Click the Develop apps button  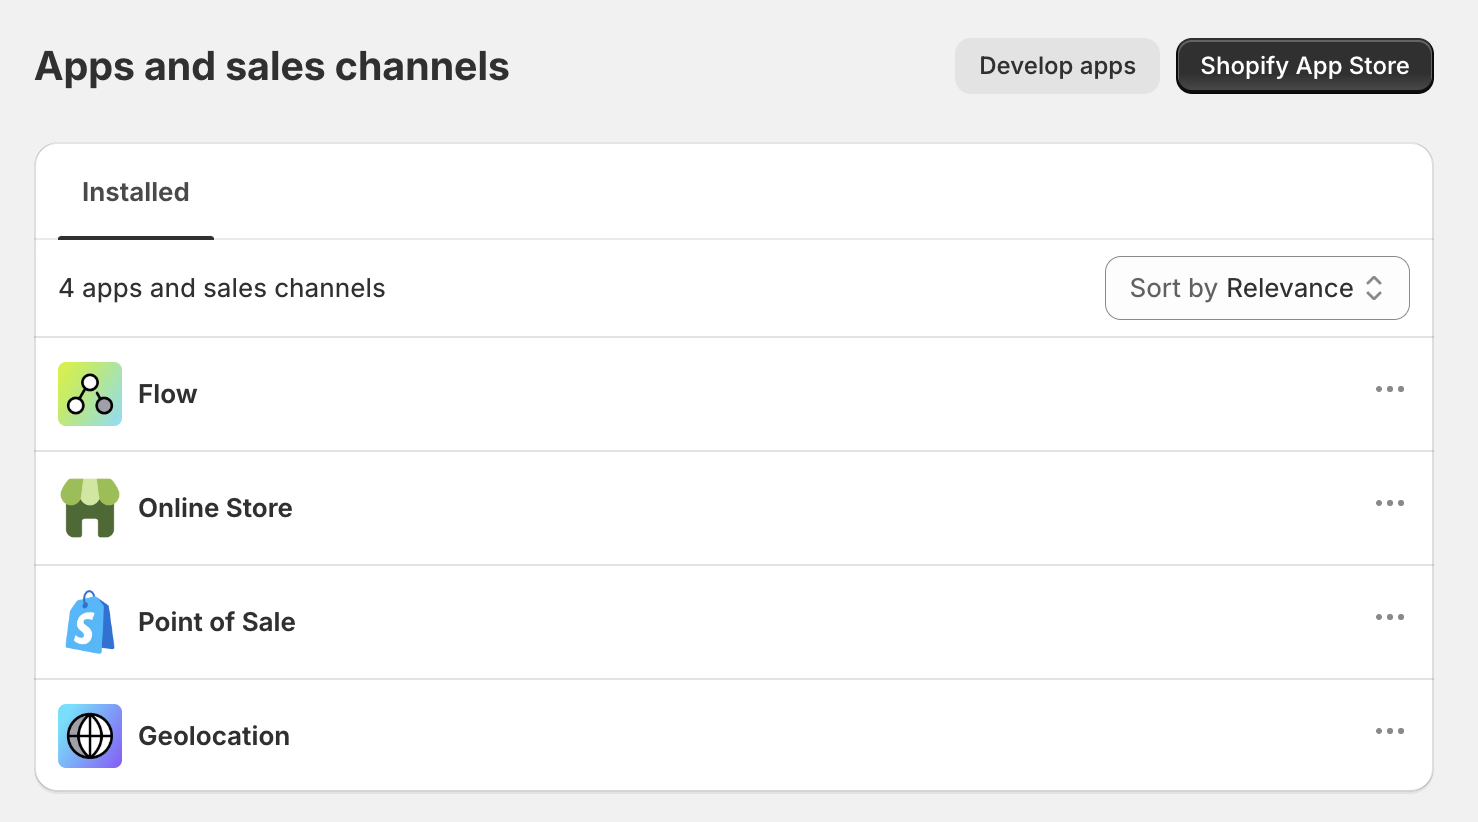click(x=1057, y=65)
